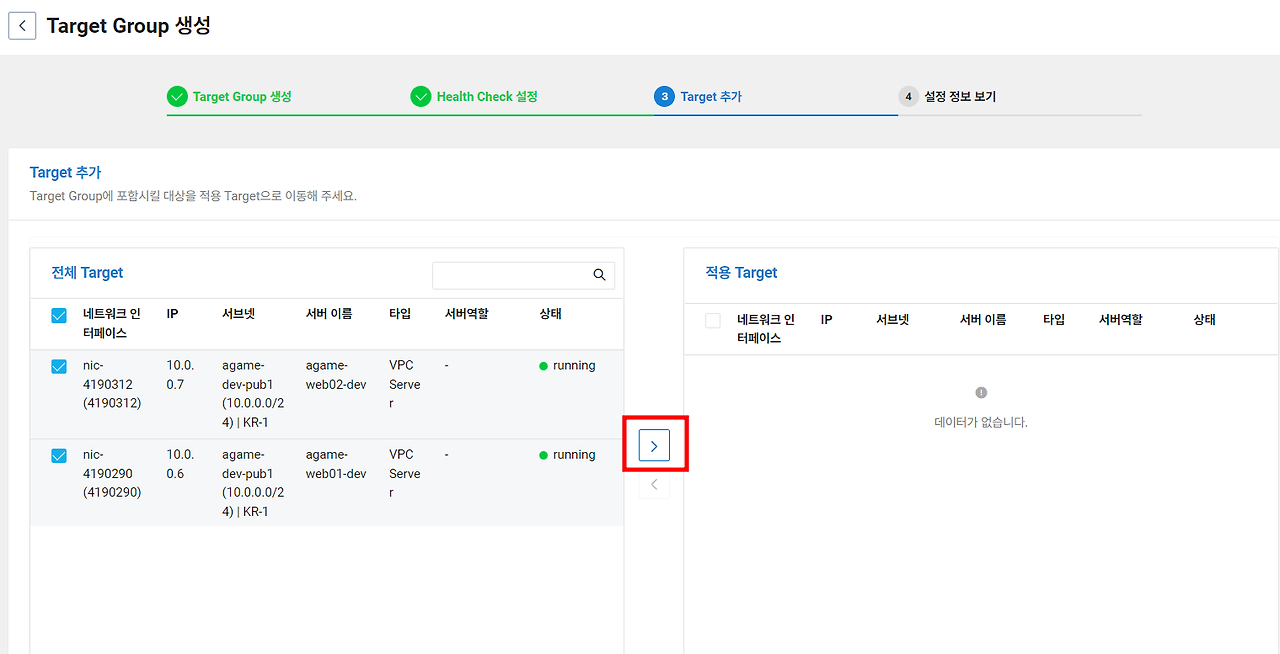
Task: Click the 전체 Target panel title
Action: click(x=87, y=273)
